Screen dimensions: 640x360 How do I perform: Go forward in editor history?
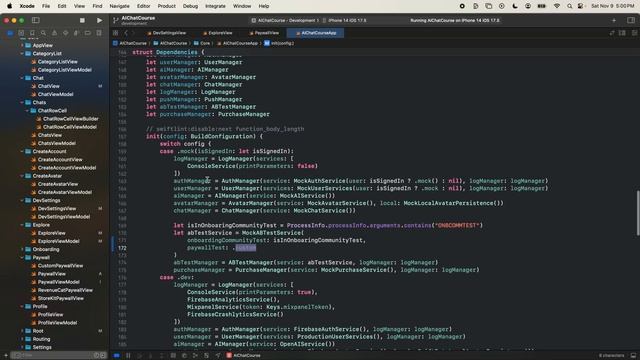coord(133,33)
